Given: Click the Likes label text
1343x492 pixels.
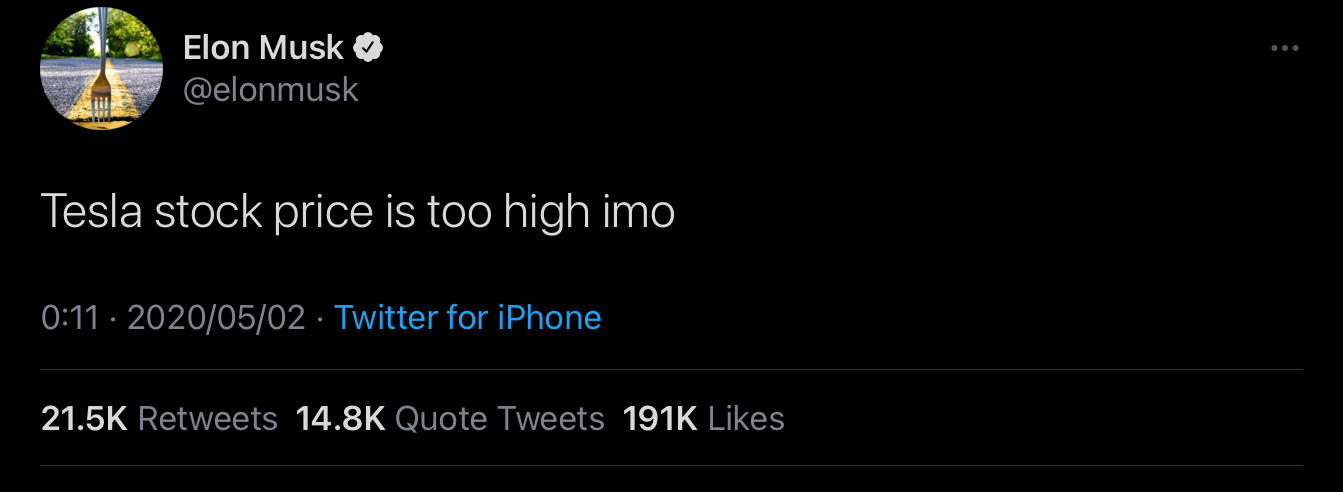Looking at the screenshot, I should [x=746, y=418].
